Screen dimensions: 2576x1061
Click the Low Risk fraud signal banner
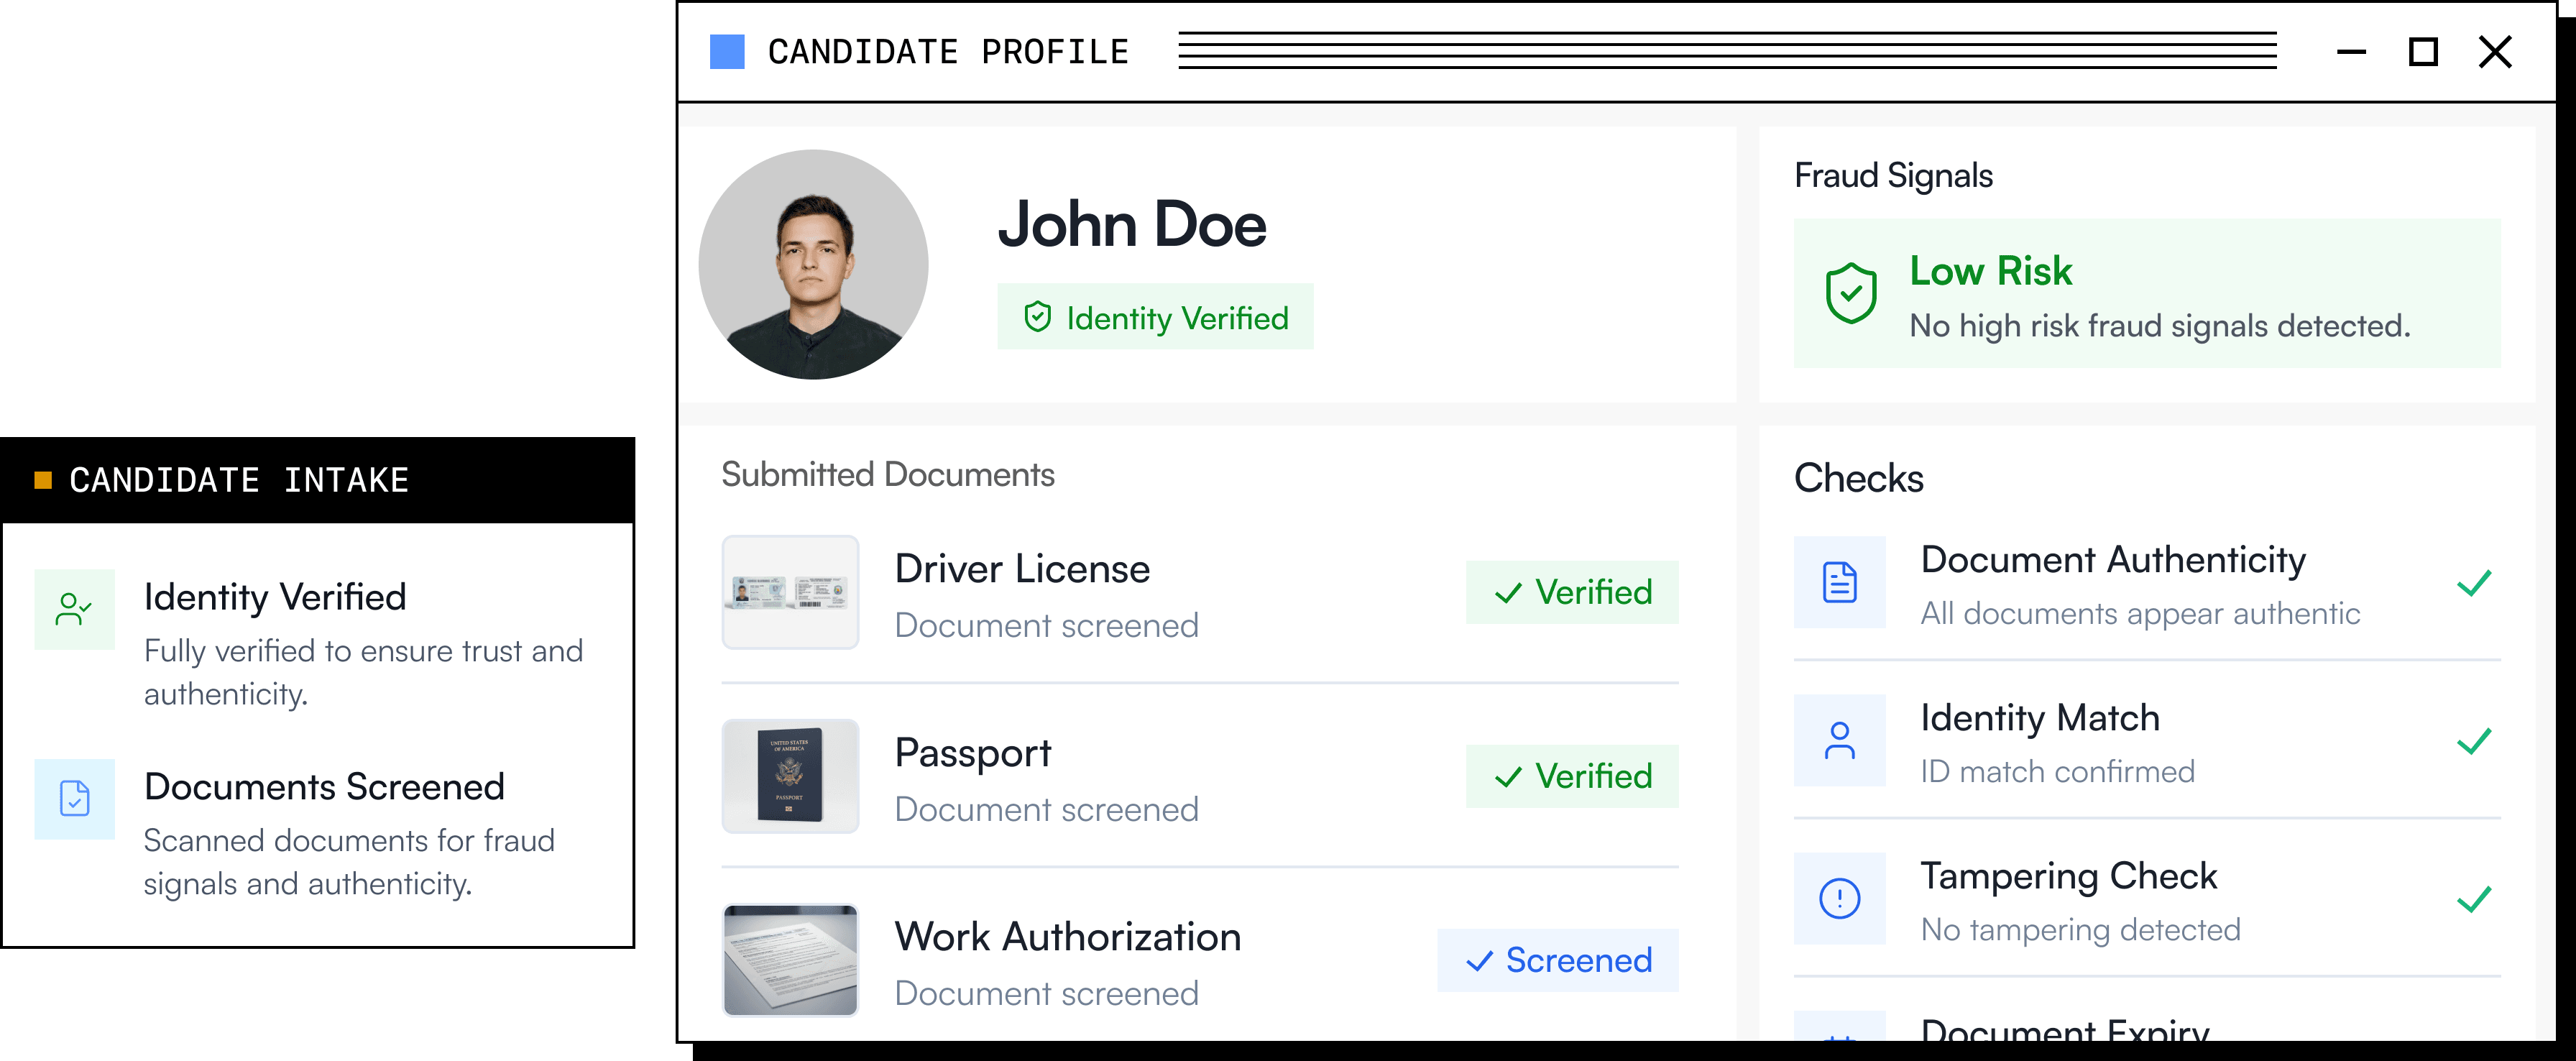[2147, 293]
